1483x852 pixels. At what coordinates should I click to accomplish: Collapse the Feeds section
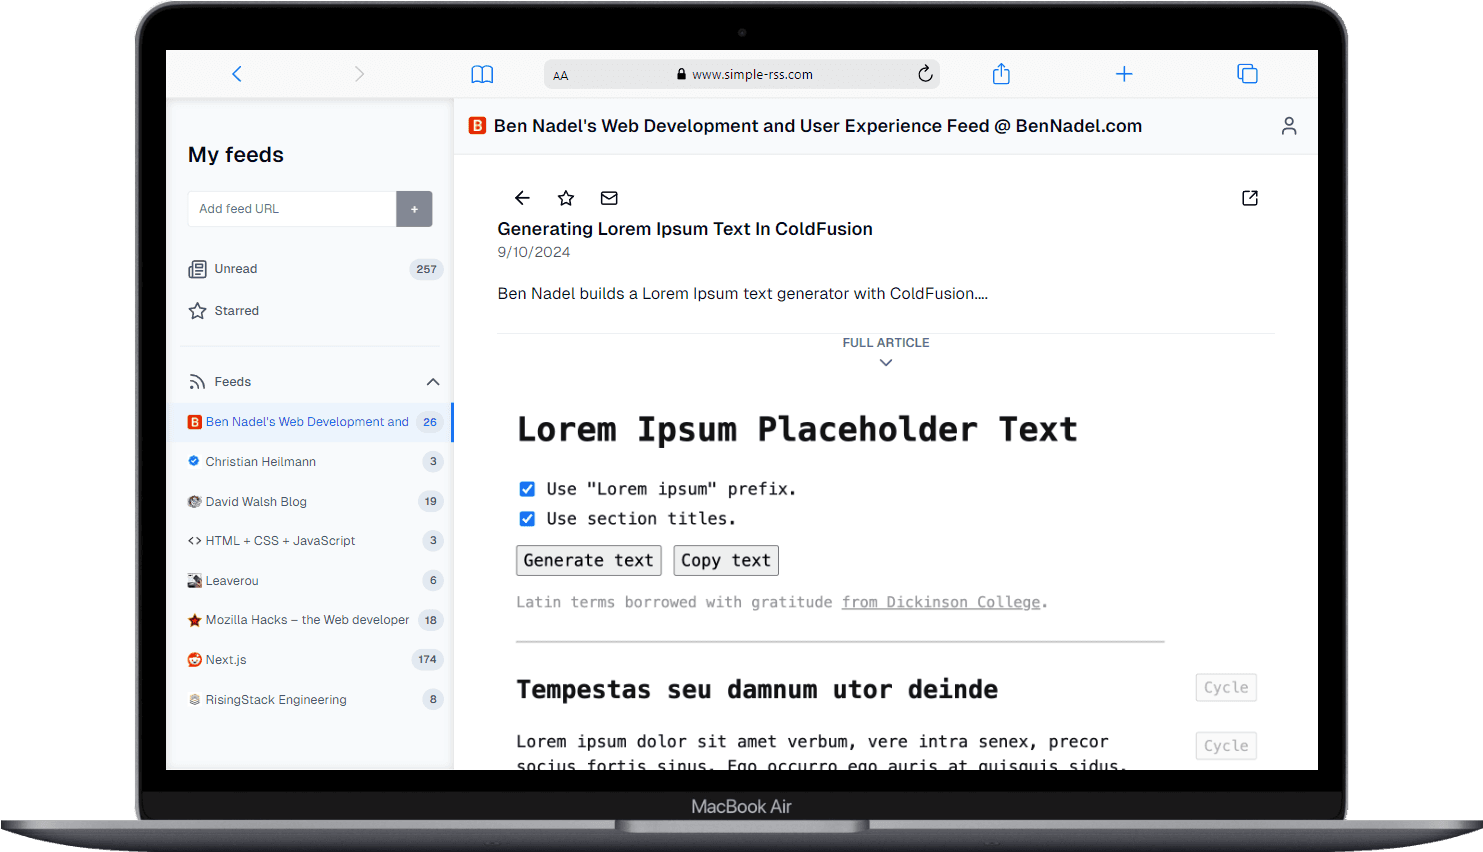pos(433,381)
